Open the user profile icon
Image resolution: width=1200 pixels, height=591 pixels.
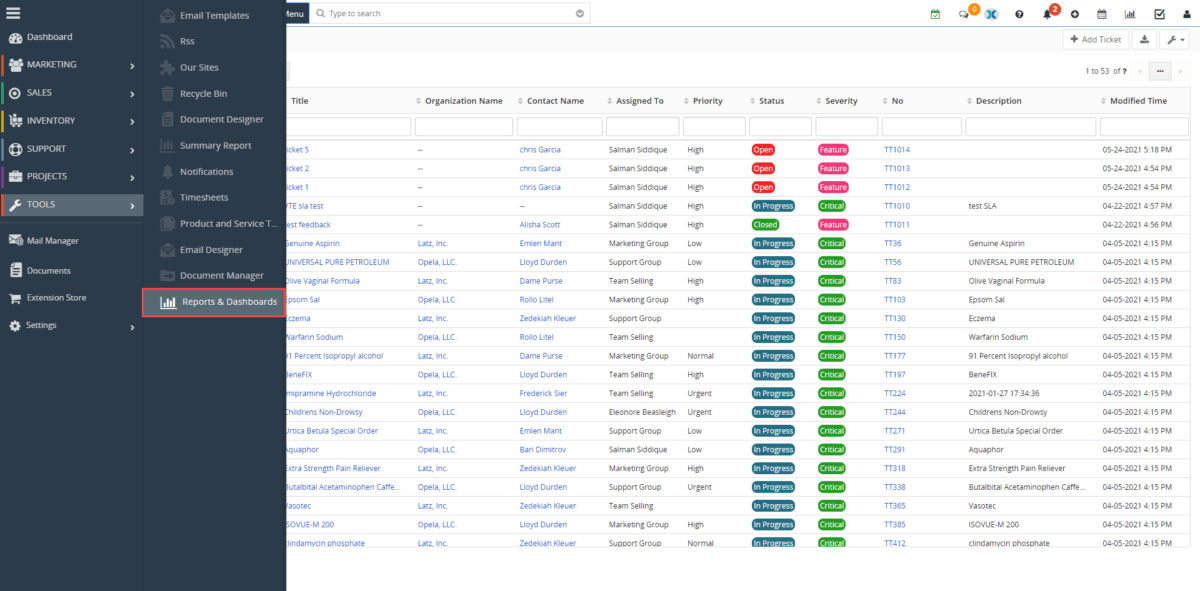pos(1187,13)
